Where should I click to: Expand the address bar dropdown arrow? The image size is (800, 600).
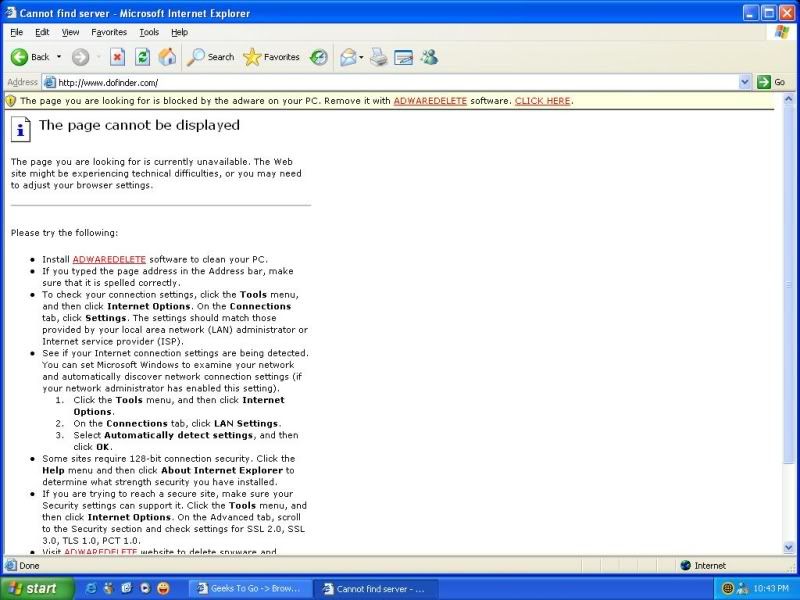(x=744, y=82)
